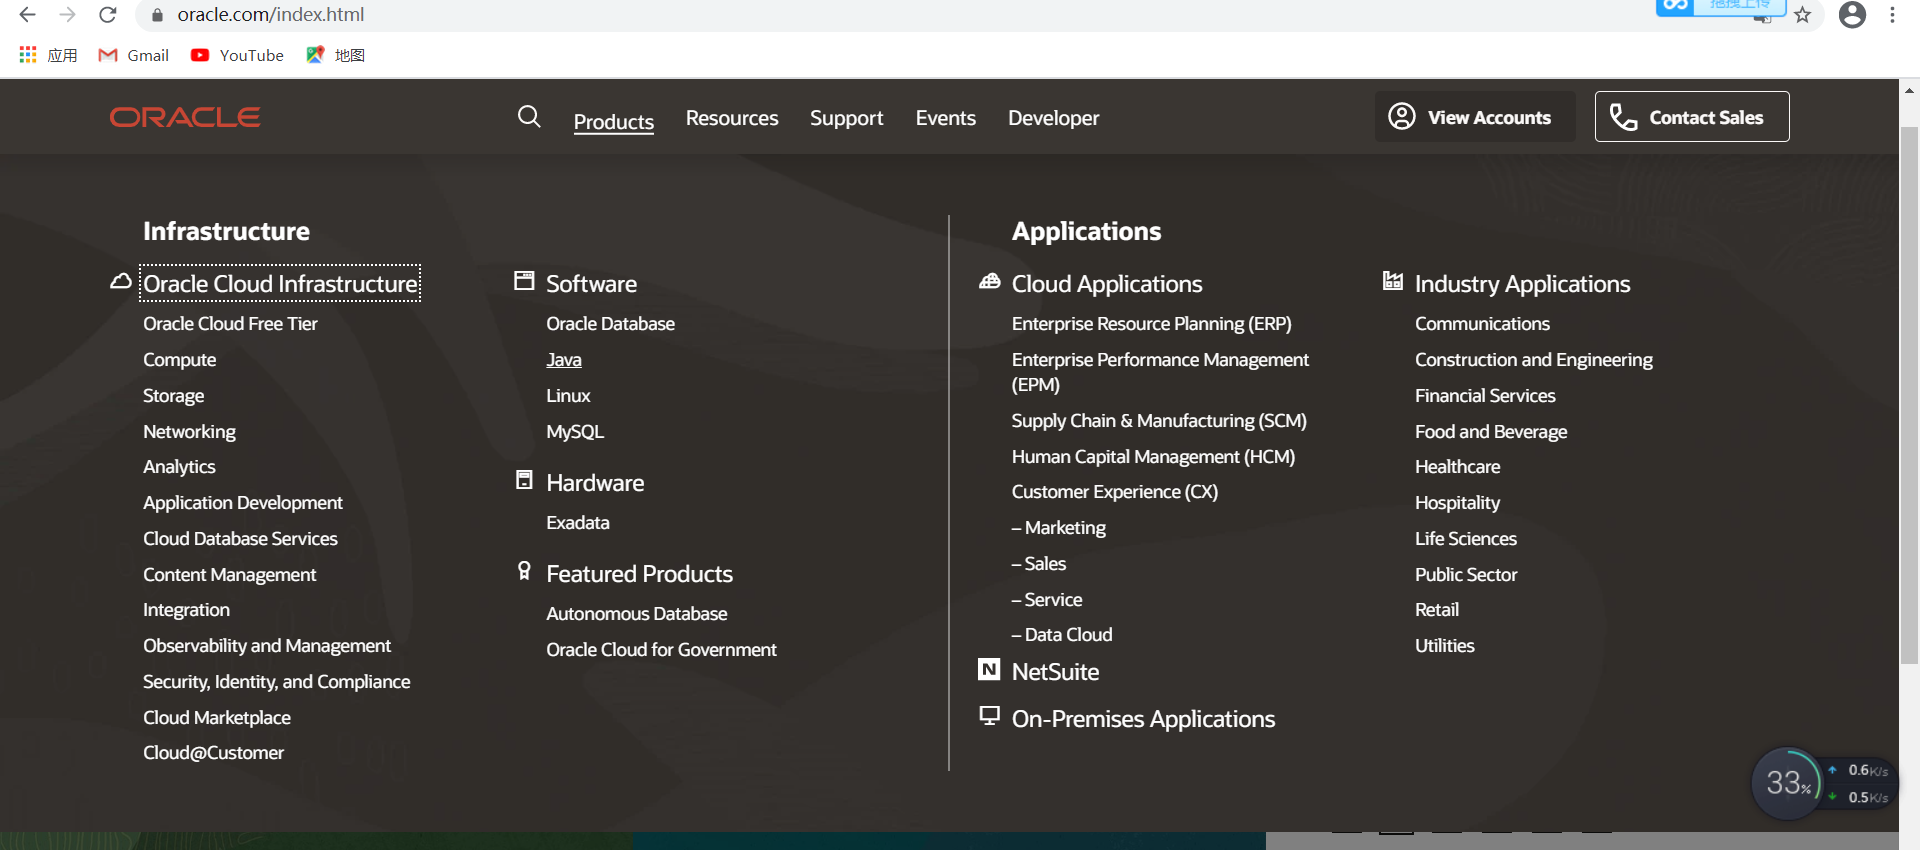Viewport: 1920px width, 850px height.
Task: Bookmark this page with star icon
Action: click(x=1802, y=15)
